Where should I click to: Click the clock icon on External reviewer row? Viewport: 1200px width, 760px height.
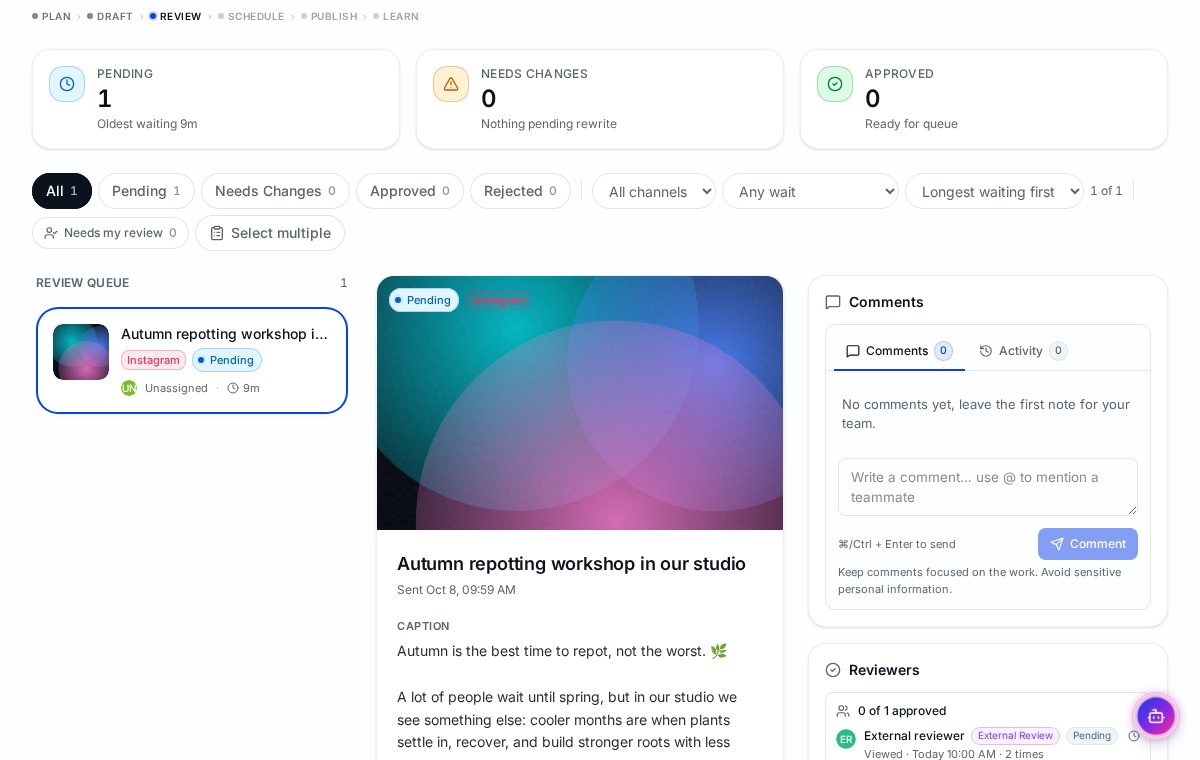[1134, 736]
